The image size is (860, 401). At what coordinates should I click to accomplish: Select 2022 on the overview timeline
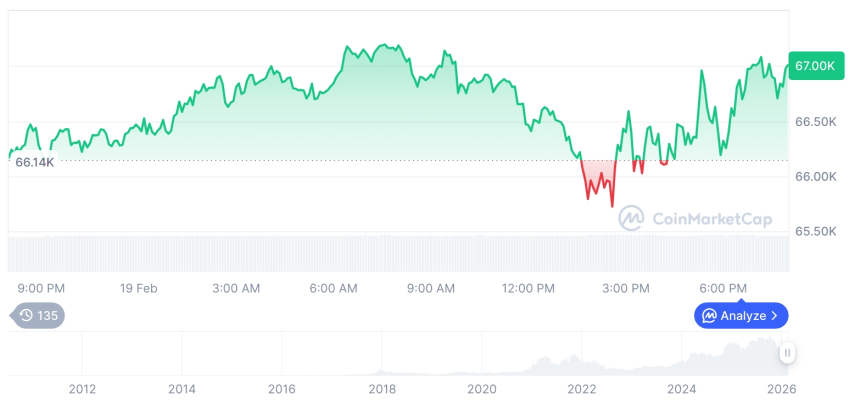click(581, 388)
